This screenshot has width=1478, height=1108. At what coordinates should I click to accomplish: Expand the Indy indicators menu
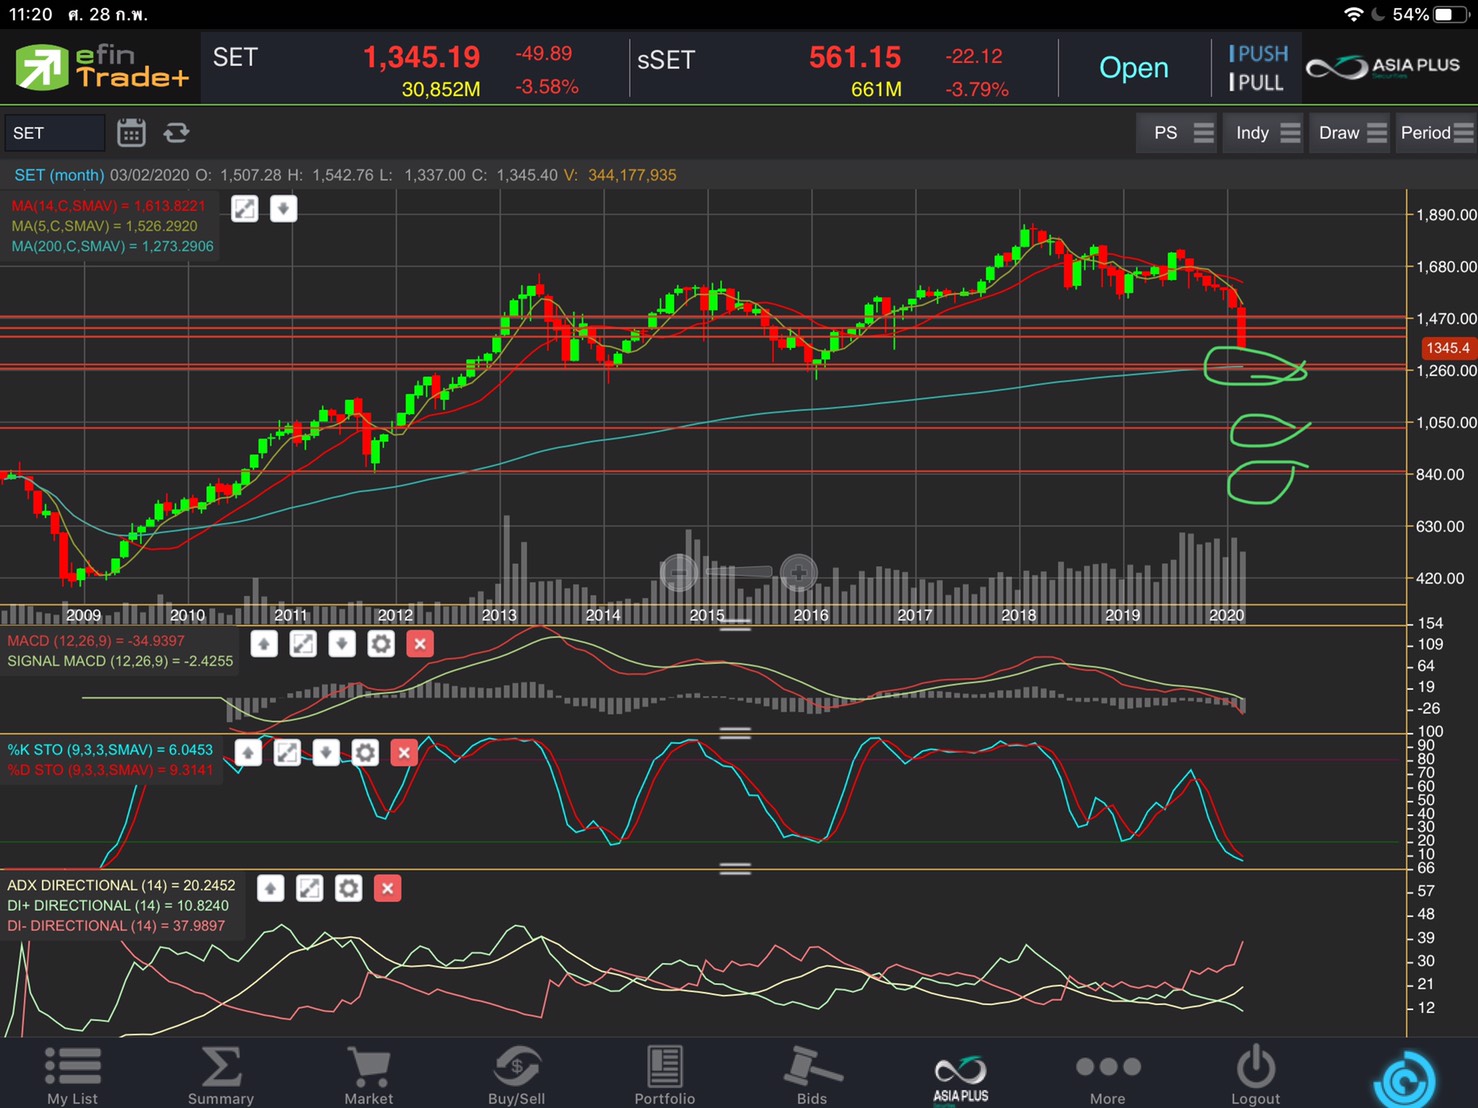coord(1266,133)
